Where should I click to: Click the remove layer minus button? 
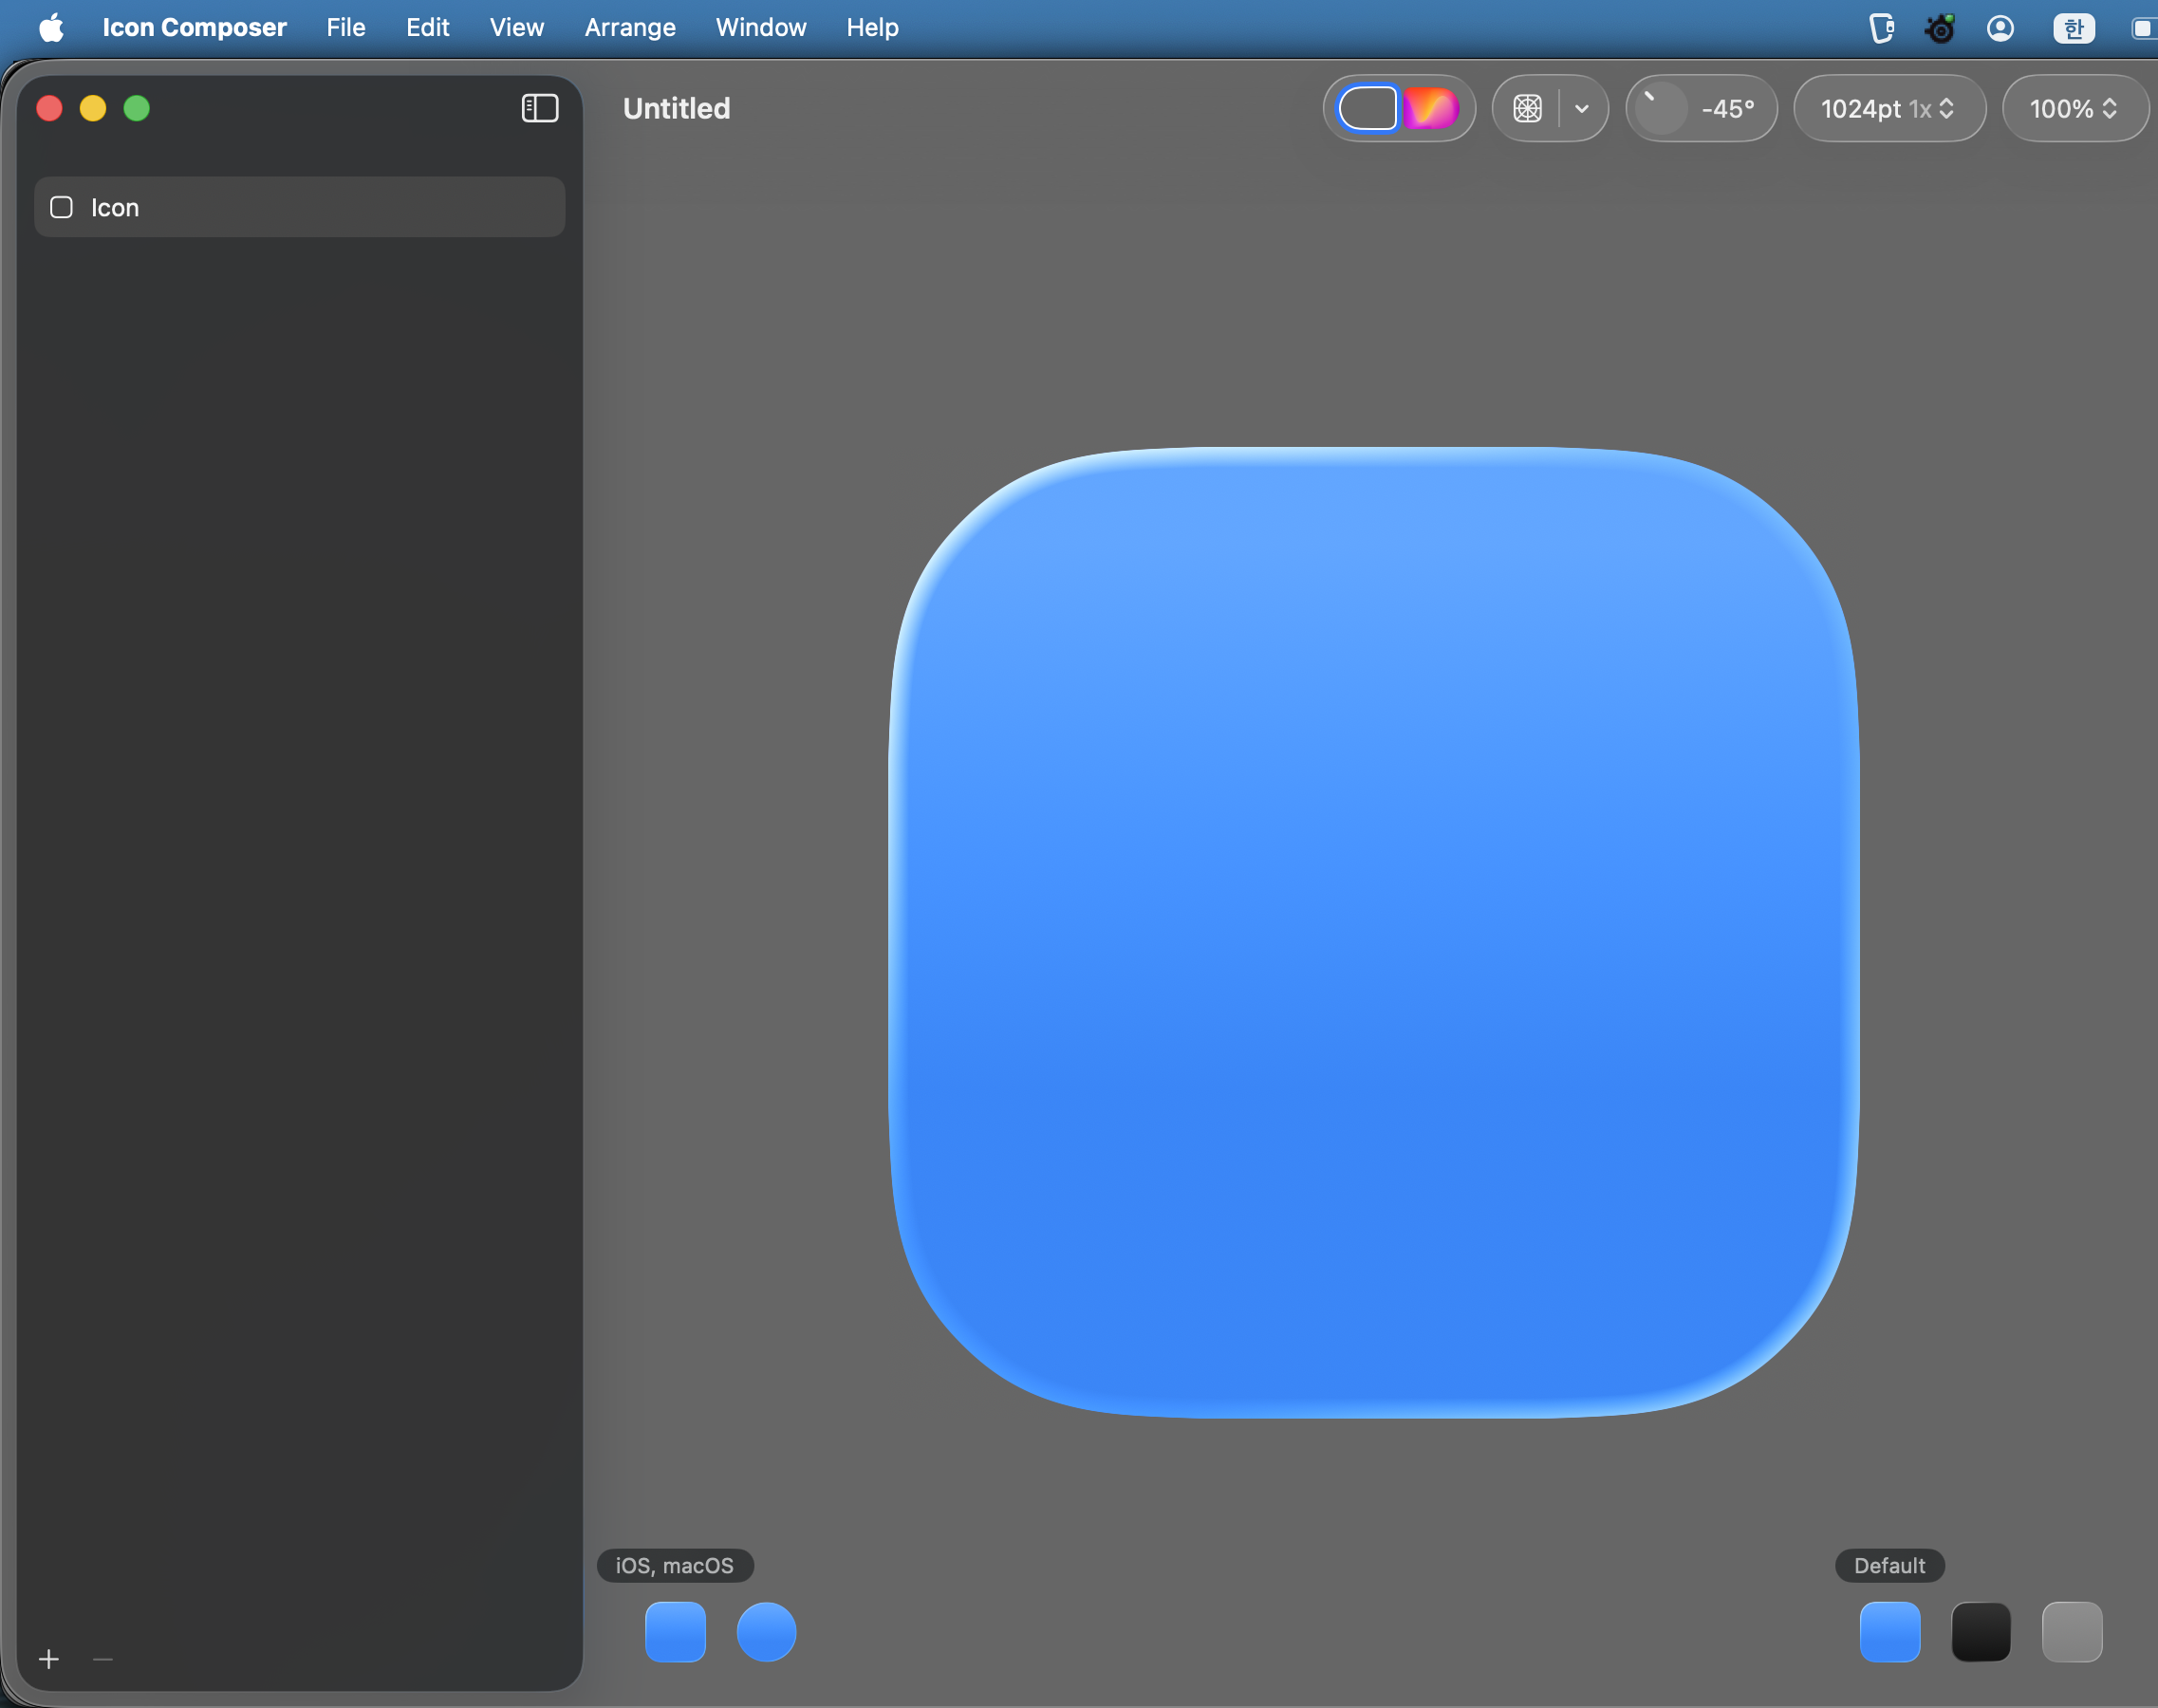click(103, 1659)
